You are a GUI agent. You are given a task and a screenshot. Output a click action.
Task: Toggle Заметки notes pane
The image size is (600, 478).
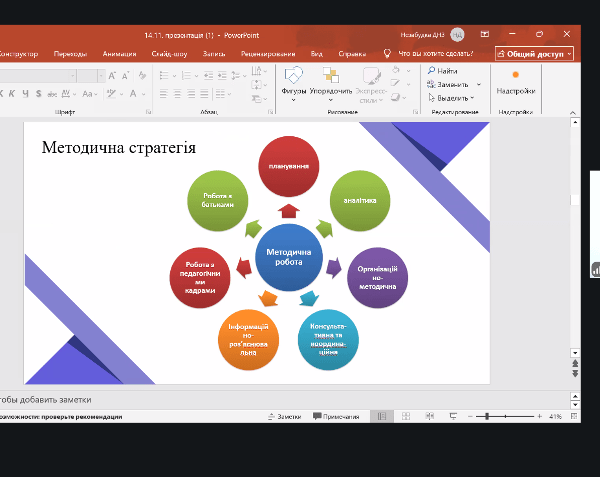tap(283, 416)
